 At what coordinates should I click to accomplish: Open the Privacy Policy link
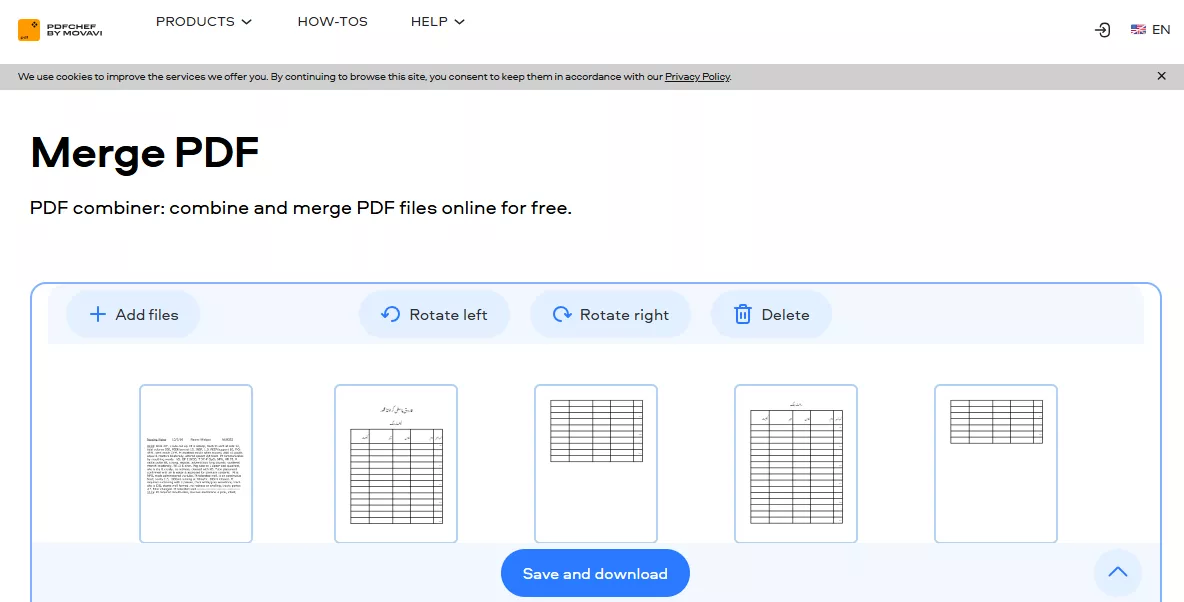pyautogui.click(x=697, y=76)
